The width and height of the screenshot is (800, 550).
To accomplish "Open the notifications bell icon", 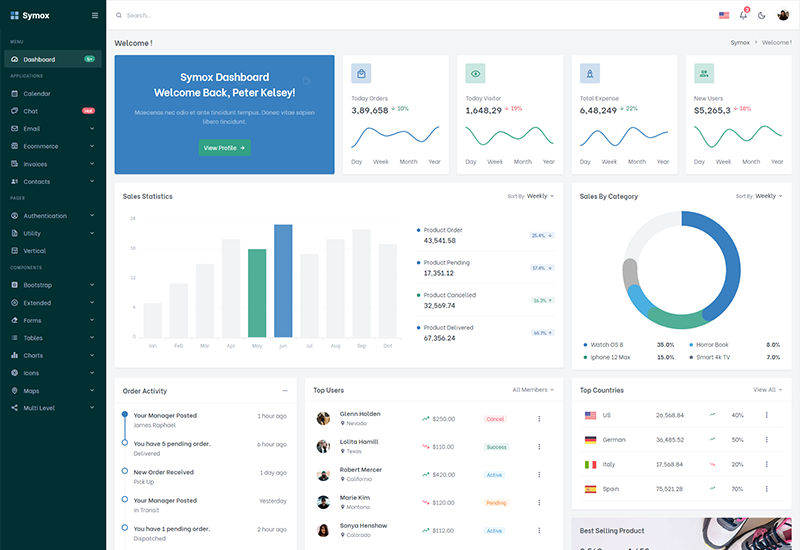I will (x=743, y=15).
